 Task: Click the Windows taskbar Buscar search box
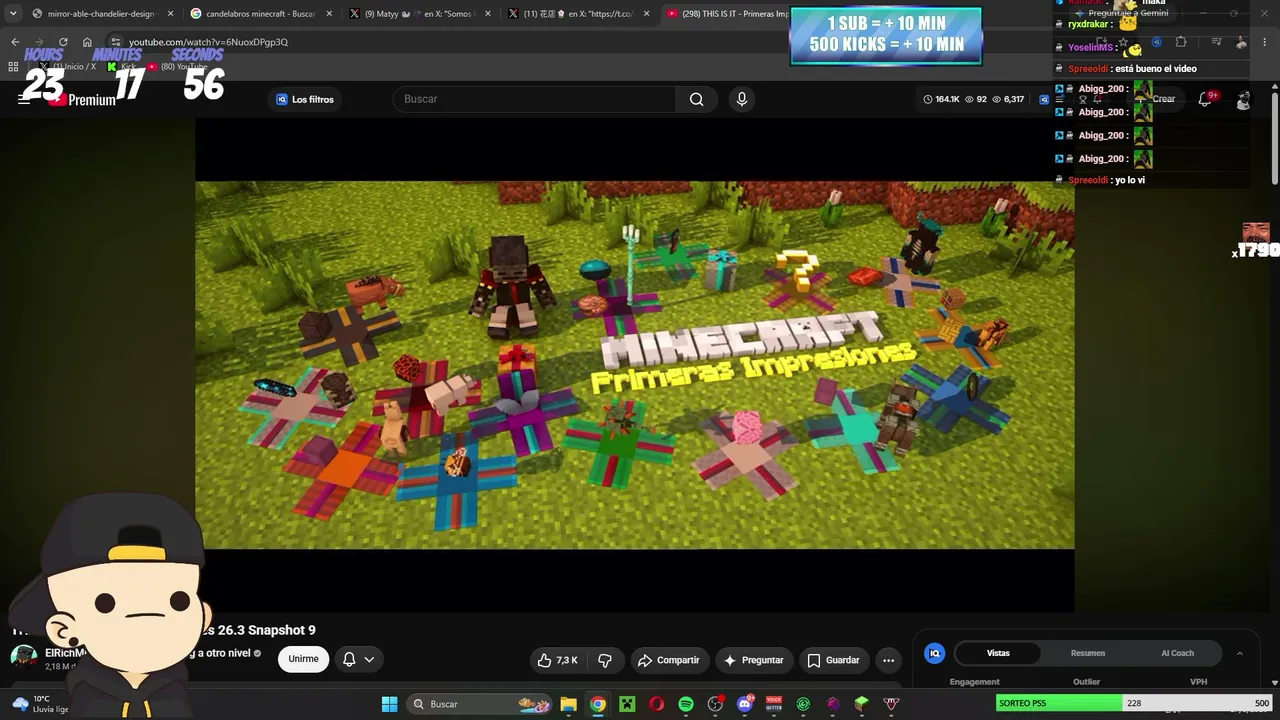coord(481,704)
